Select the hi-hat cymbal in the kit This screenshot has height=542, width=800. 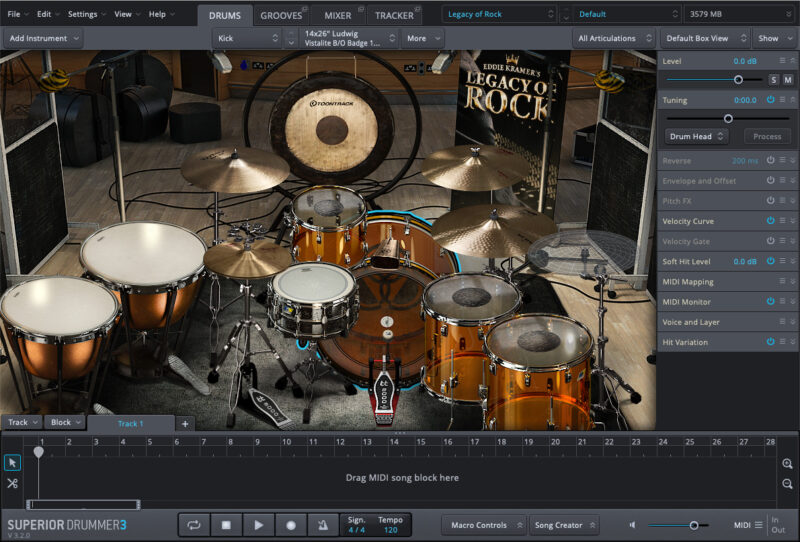(x=247, y=259)
